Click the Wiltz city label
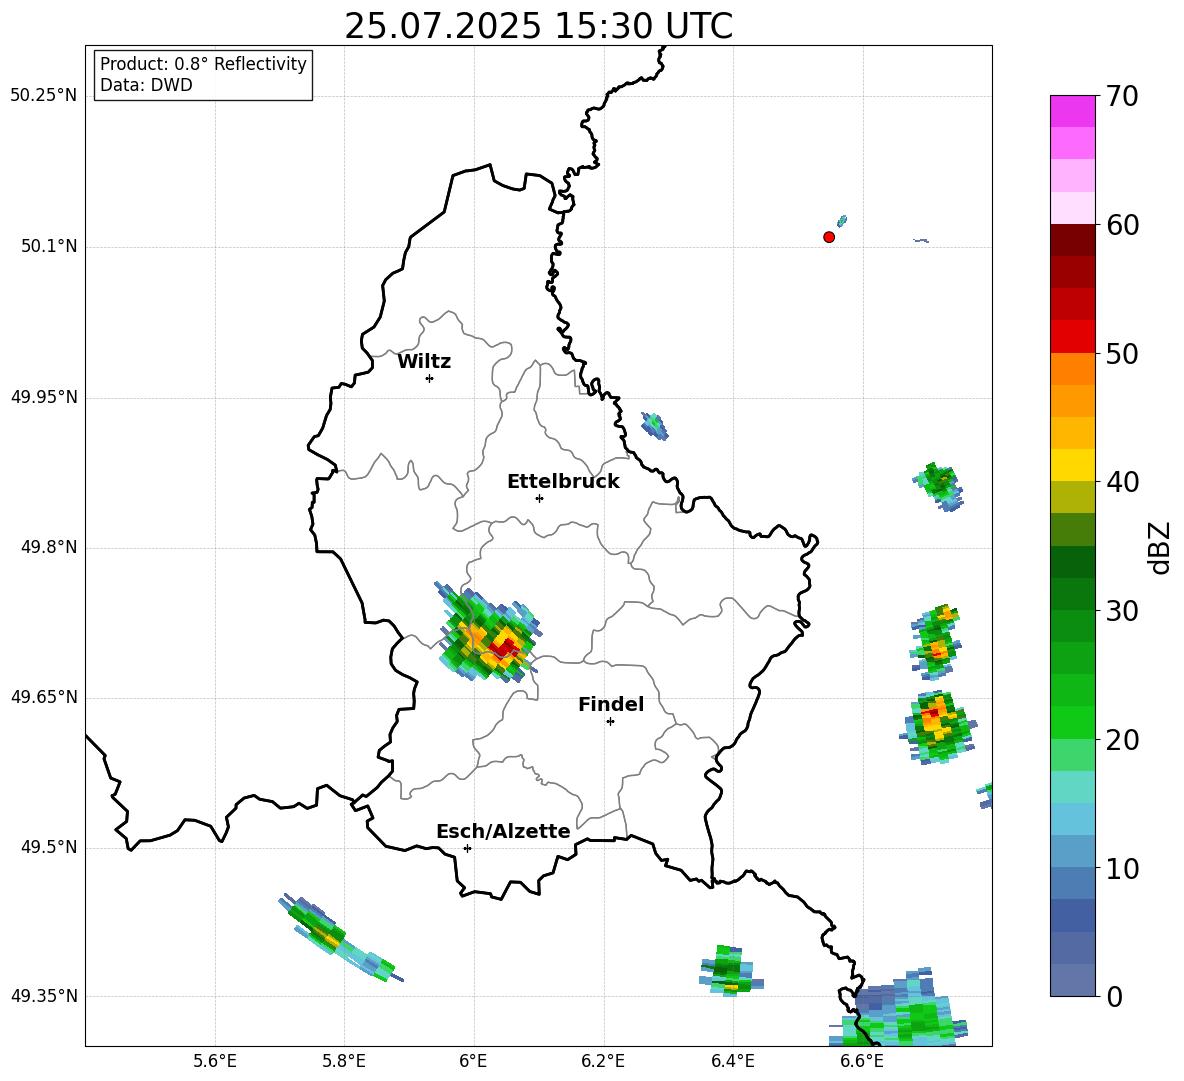The width and height of the screenshot is (1184, 1081). click(424, 362)
